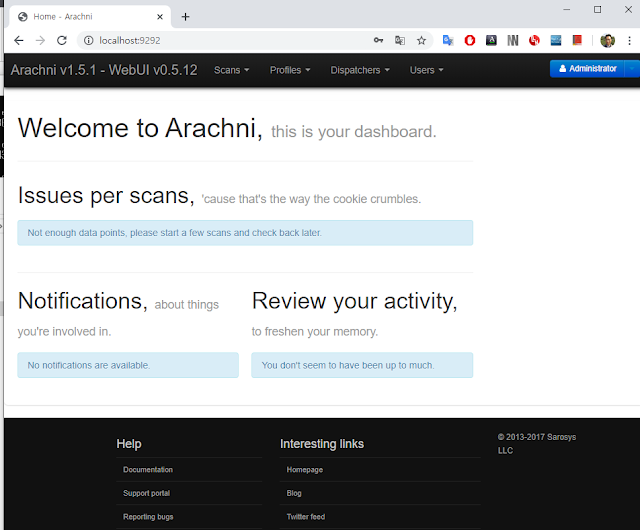640x530 pixels.
Task: Click the 'Notifications,' heading
Action: point(82,301)
